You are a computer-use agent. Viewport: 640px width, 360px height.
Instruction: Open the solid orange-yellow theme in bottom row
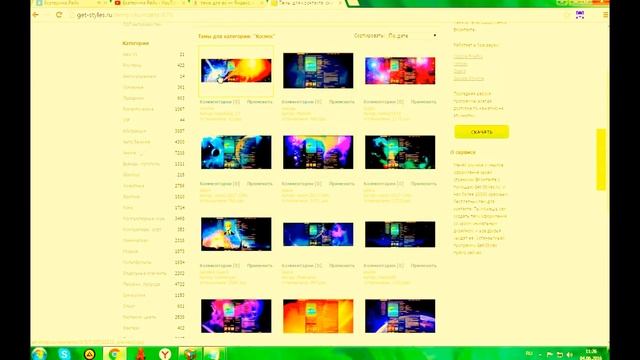pos(318,316)
